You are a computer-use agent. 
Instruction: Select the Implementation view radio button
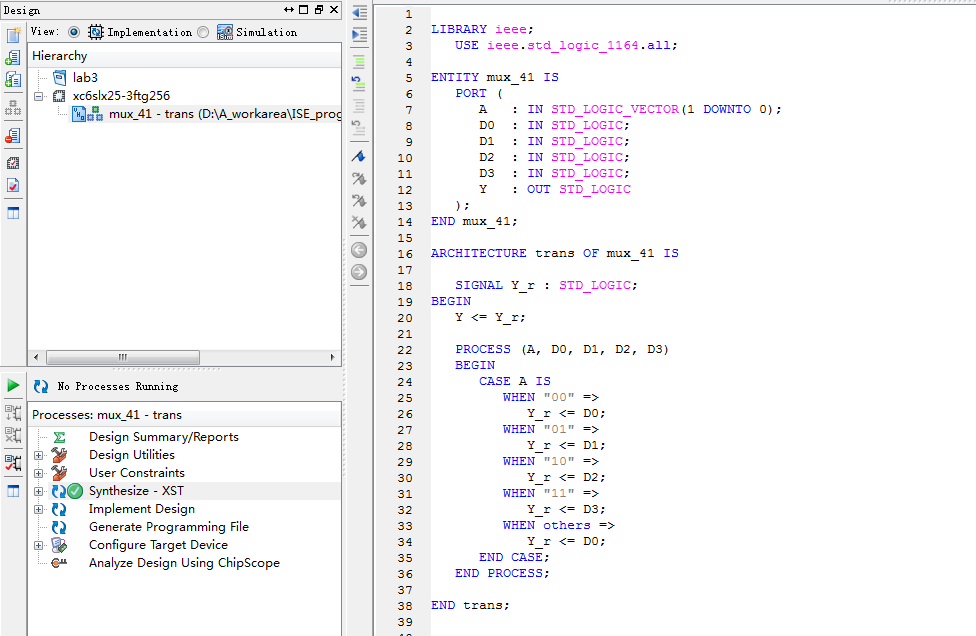(x=74, y=32)
